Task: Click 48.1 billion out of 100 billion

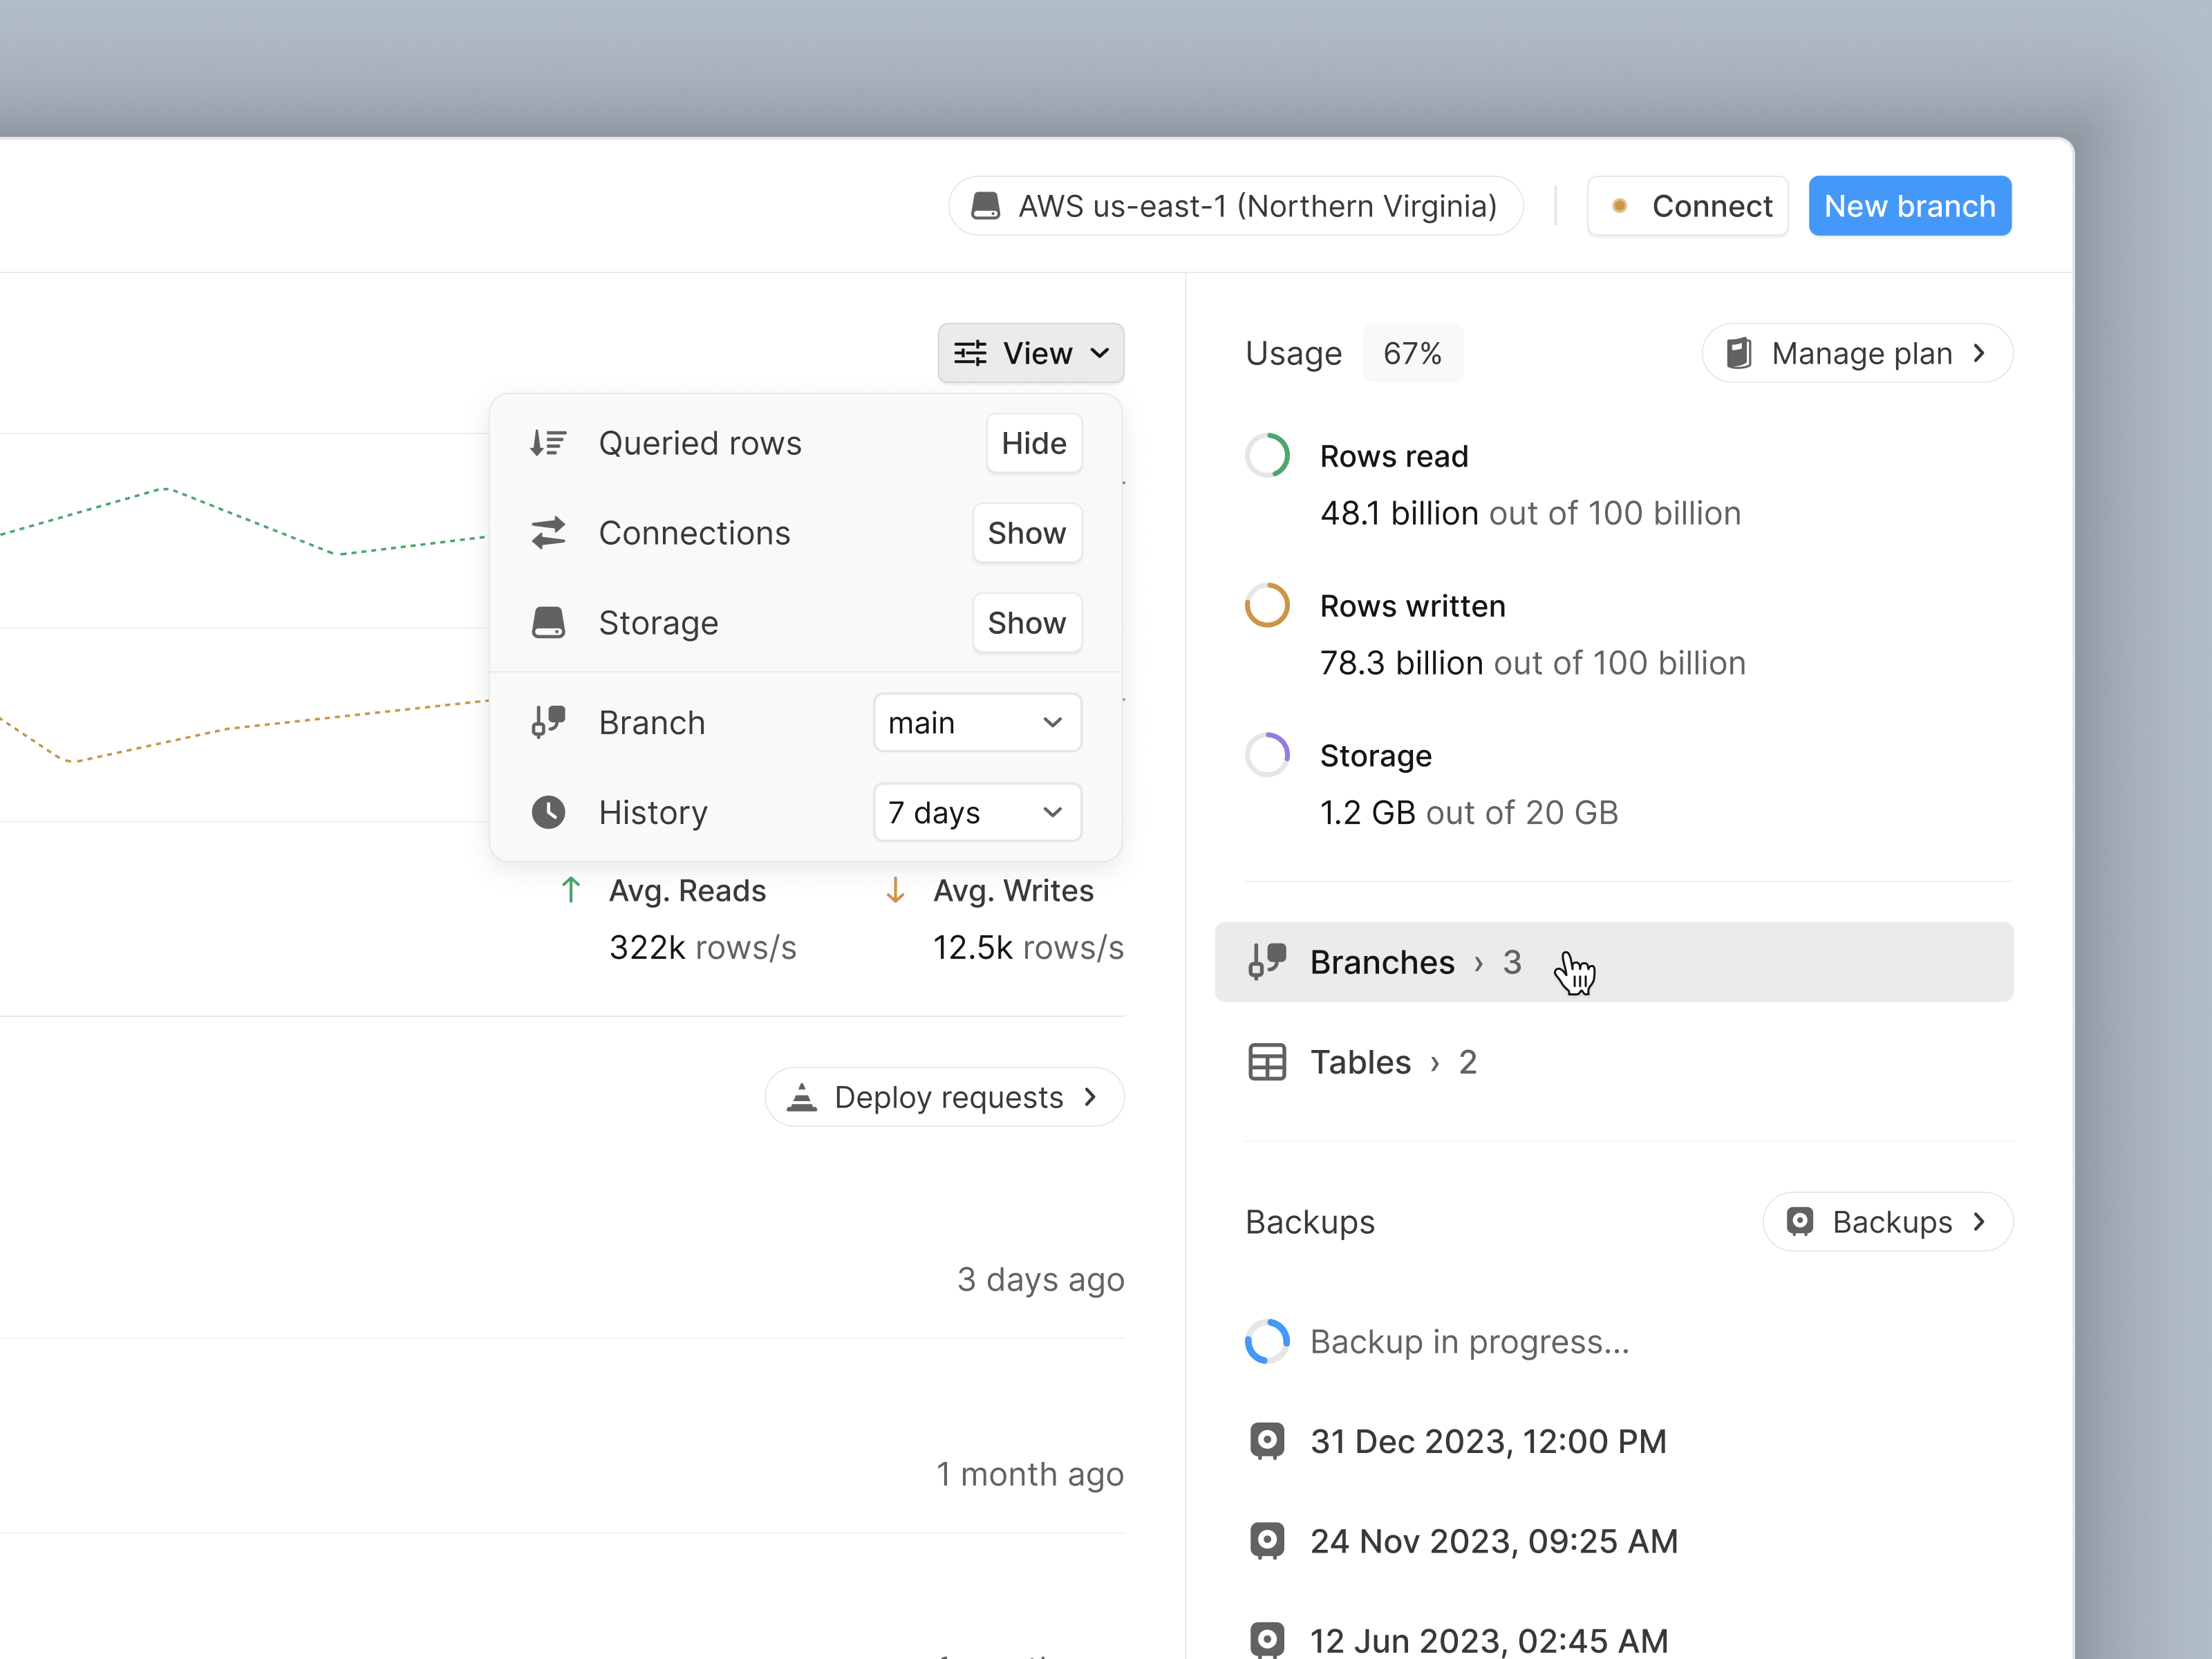Action: [x=1531, y=513]
